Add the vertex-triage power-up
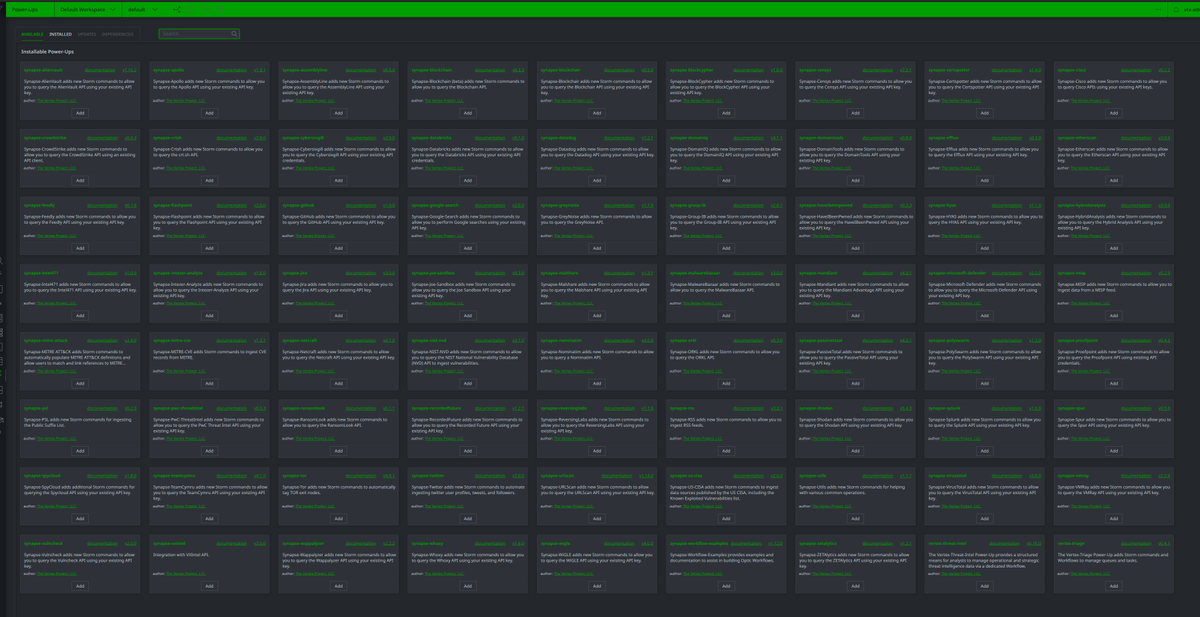This screenshot has height=617, width=1200. (1113, 586)
